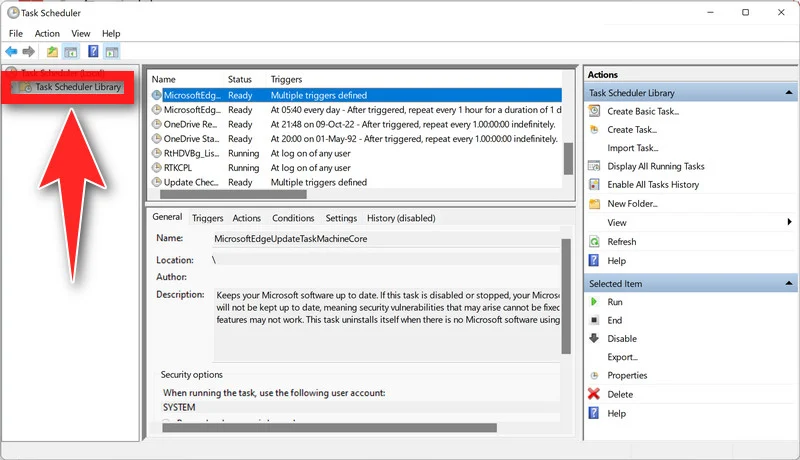Open the Action menu
Screen dimensions: 800x460
point(47,34)
